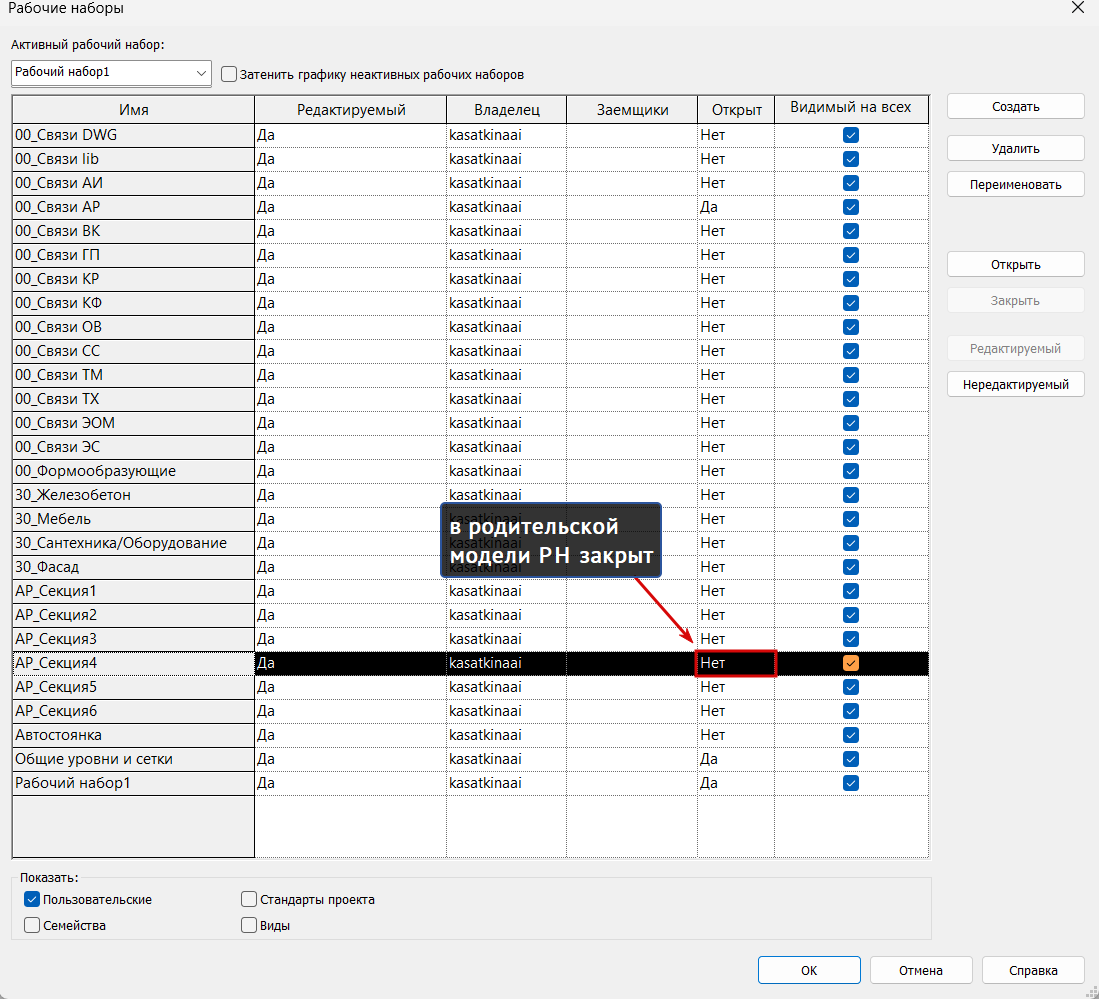The width and height of the screenshot is (1099, 999).
Task: Enable gray inactive workset graphics checkbox
Action: click(x=229, y=74)
